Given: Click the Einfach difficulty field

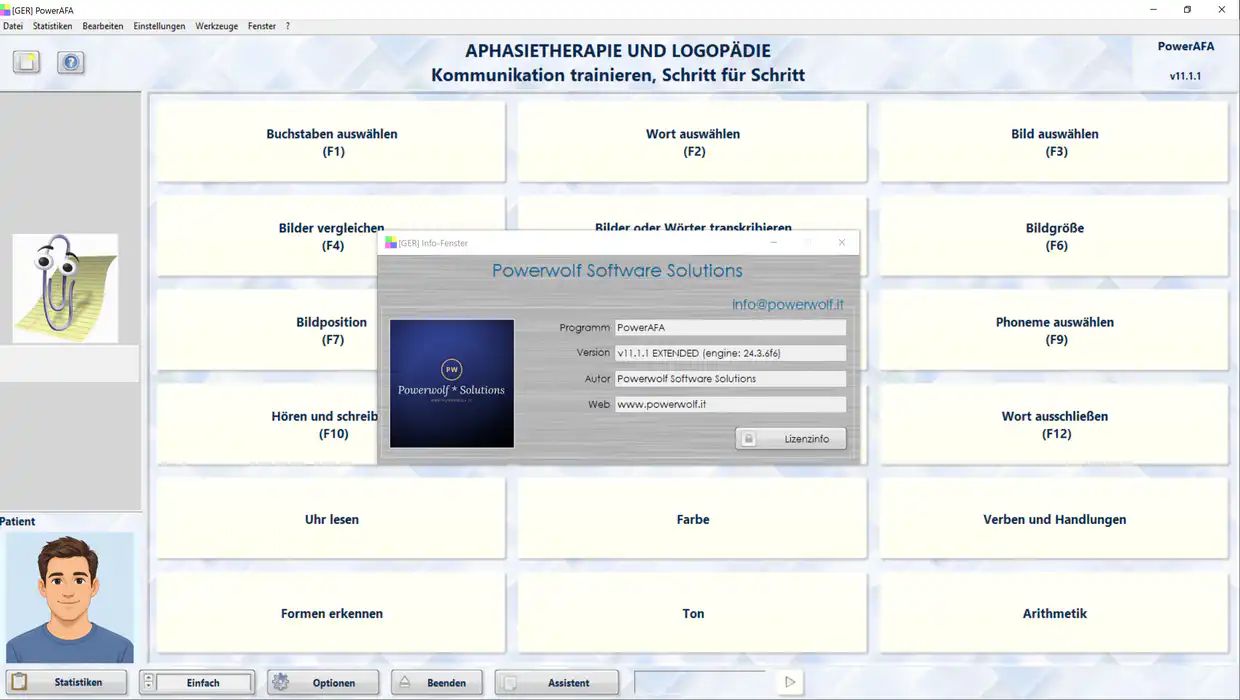Looking at the screenshot, I should click(203, 682).
